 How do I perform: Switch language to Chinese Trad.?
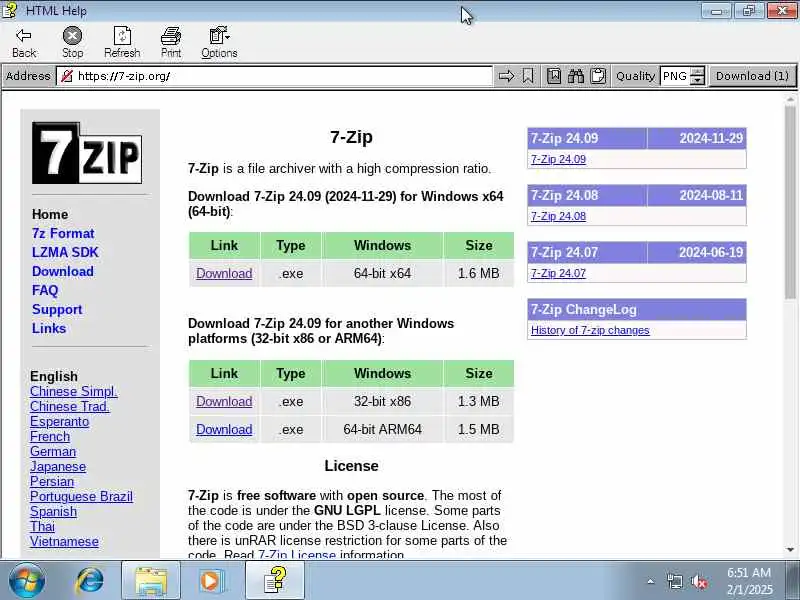(x=69, y=407)
